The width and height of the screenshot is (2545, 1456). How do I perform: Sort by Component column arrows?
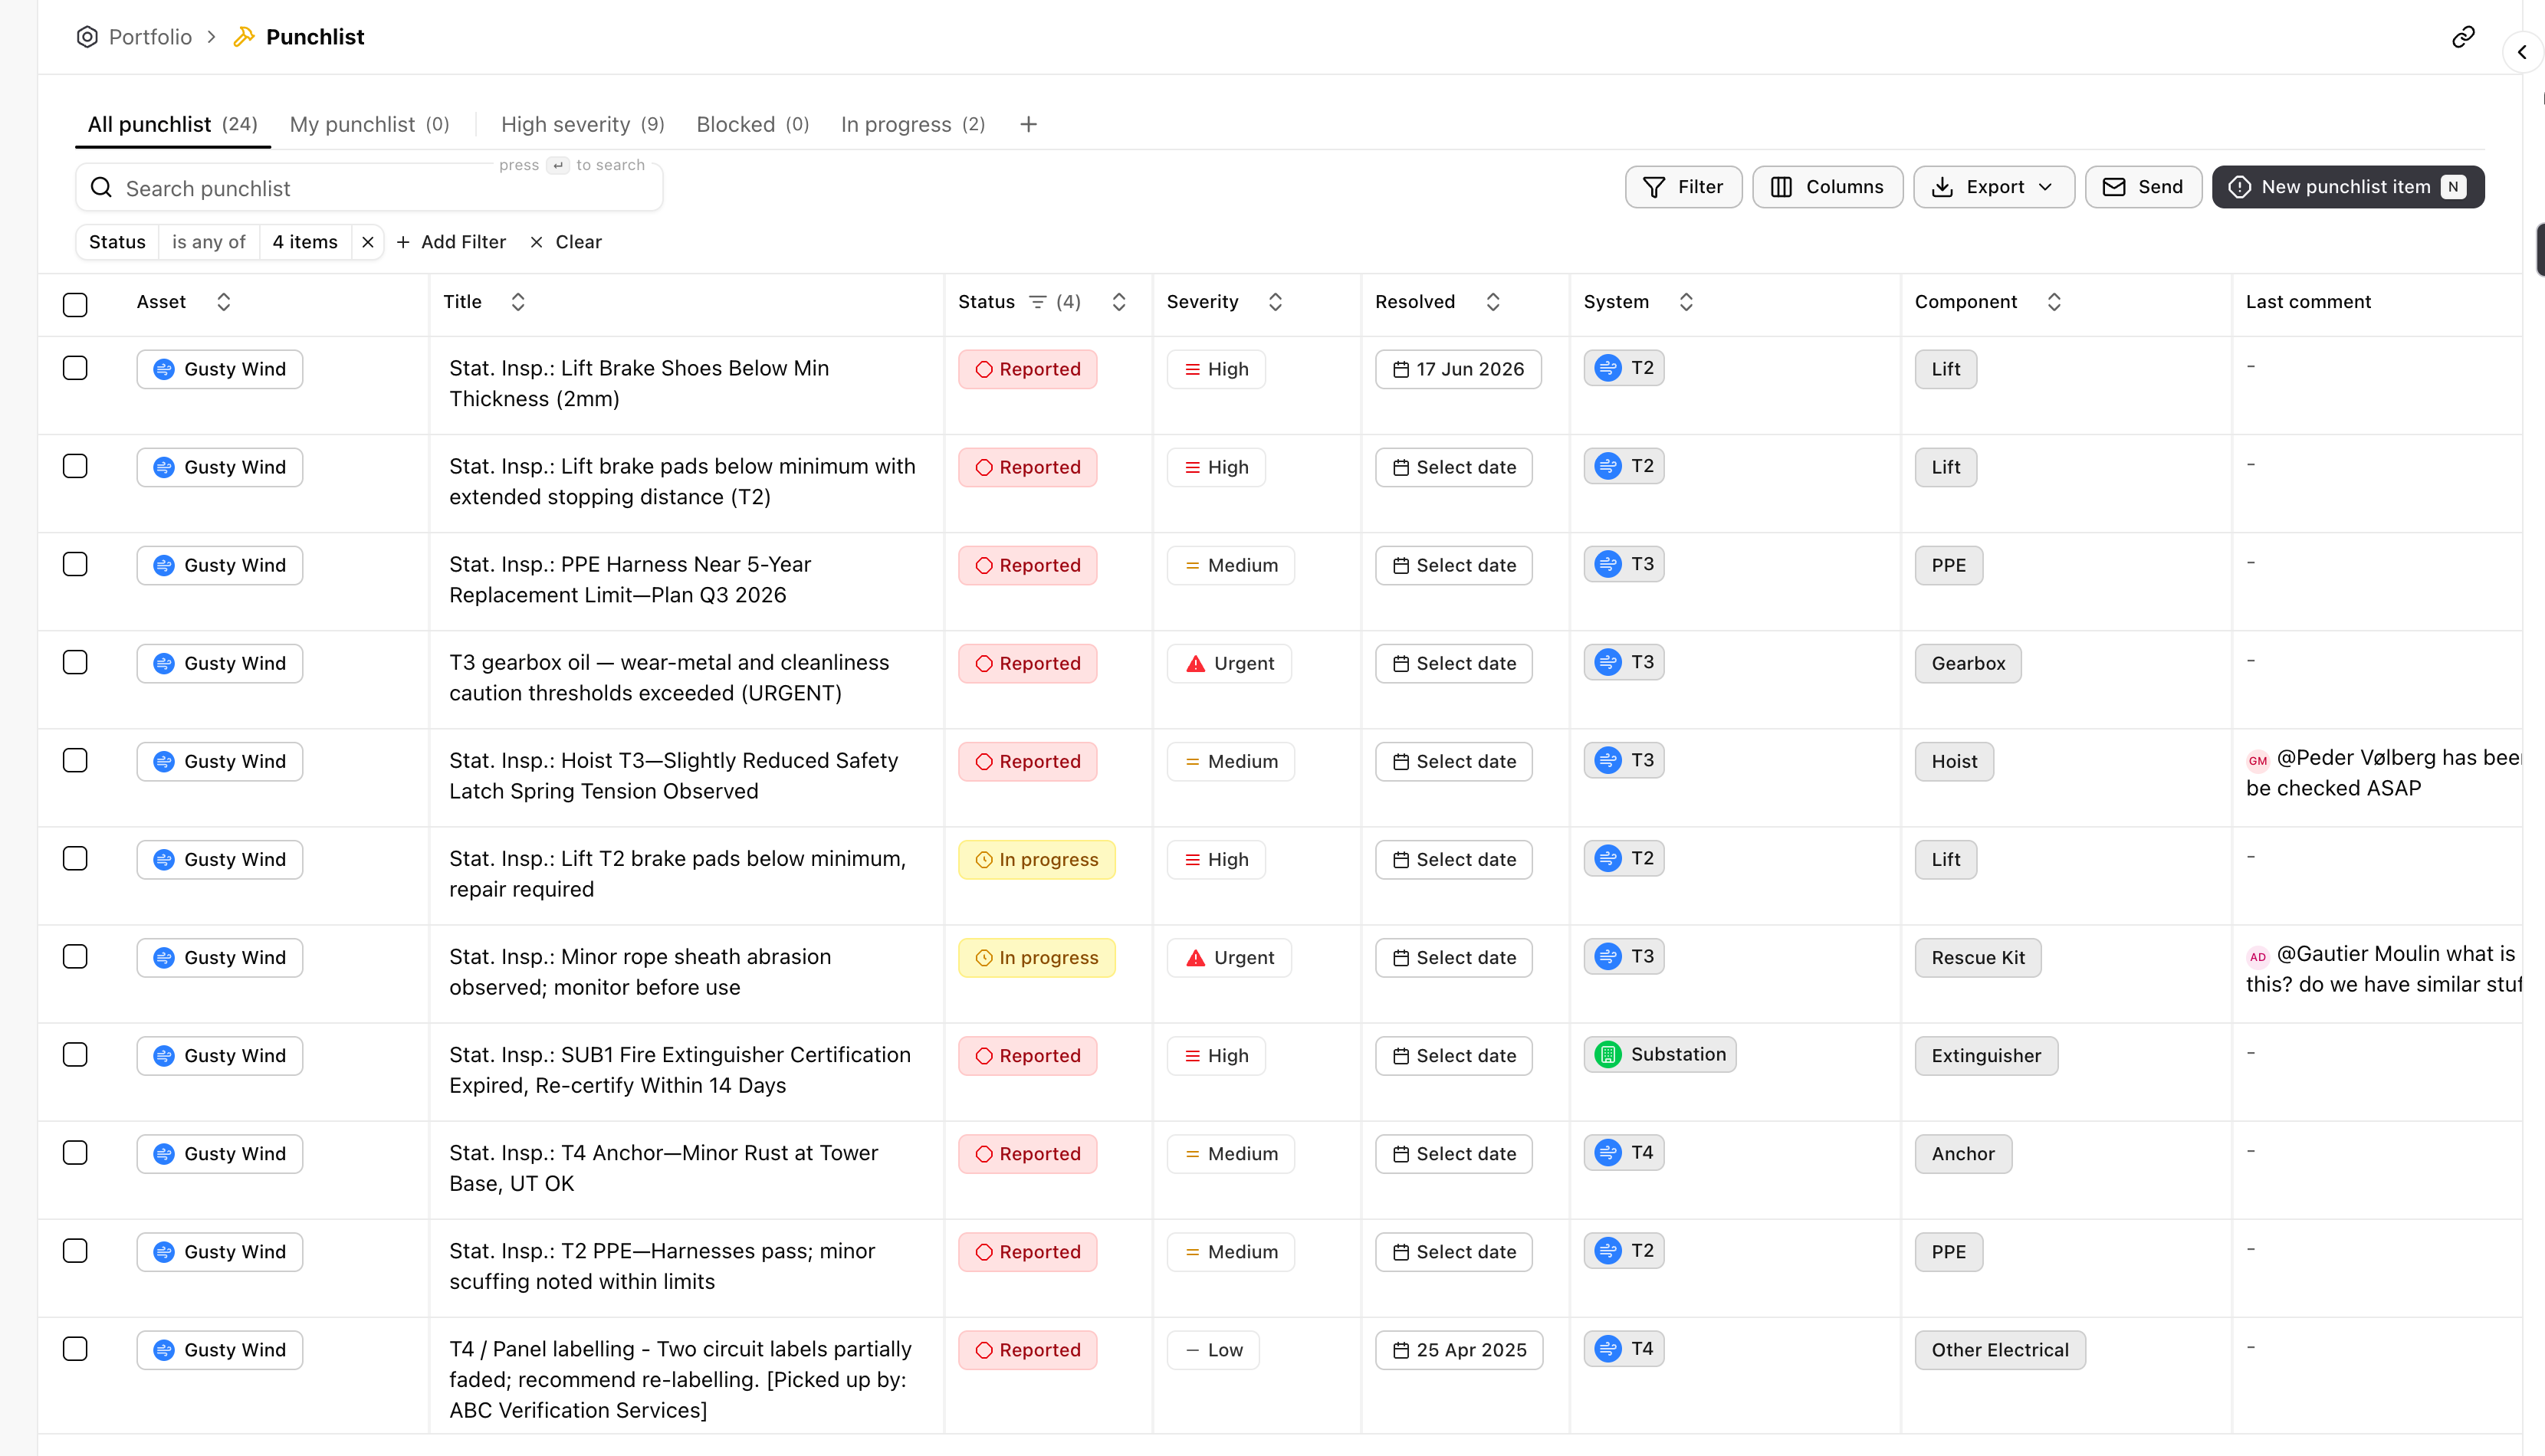click(2053, 302)
